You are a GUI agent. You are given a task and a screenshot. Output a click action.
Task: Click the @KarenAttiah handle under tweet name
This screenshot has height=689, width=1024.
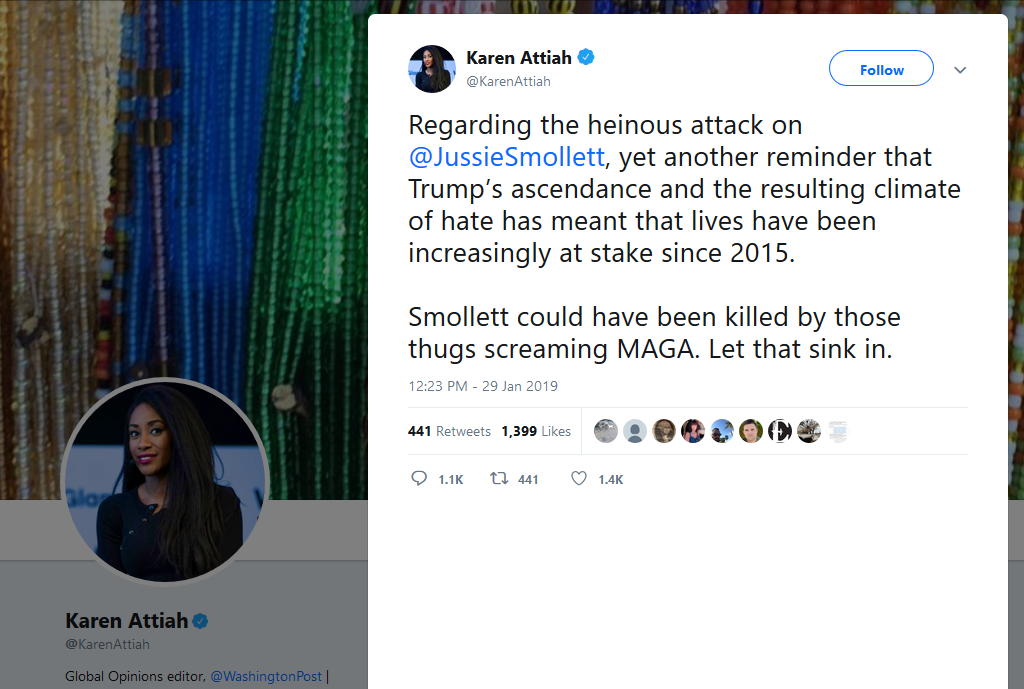508,81
